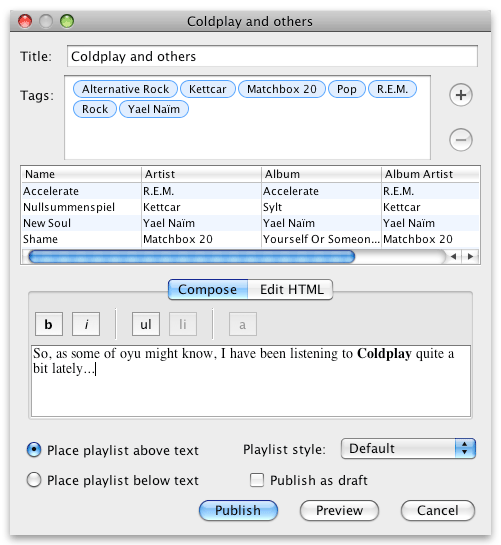501x545 pixels.
Task: Click the Yourself Or Someon... album cell
Action: [321, 239]
